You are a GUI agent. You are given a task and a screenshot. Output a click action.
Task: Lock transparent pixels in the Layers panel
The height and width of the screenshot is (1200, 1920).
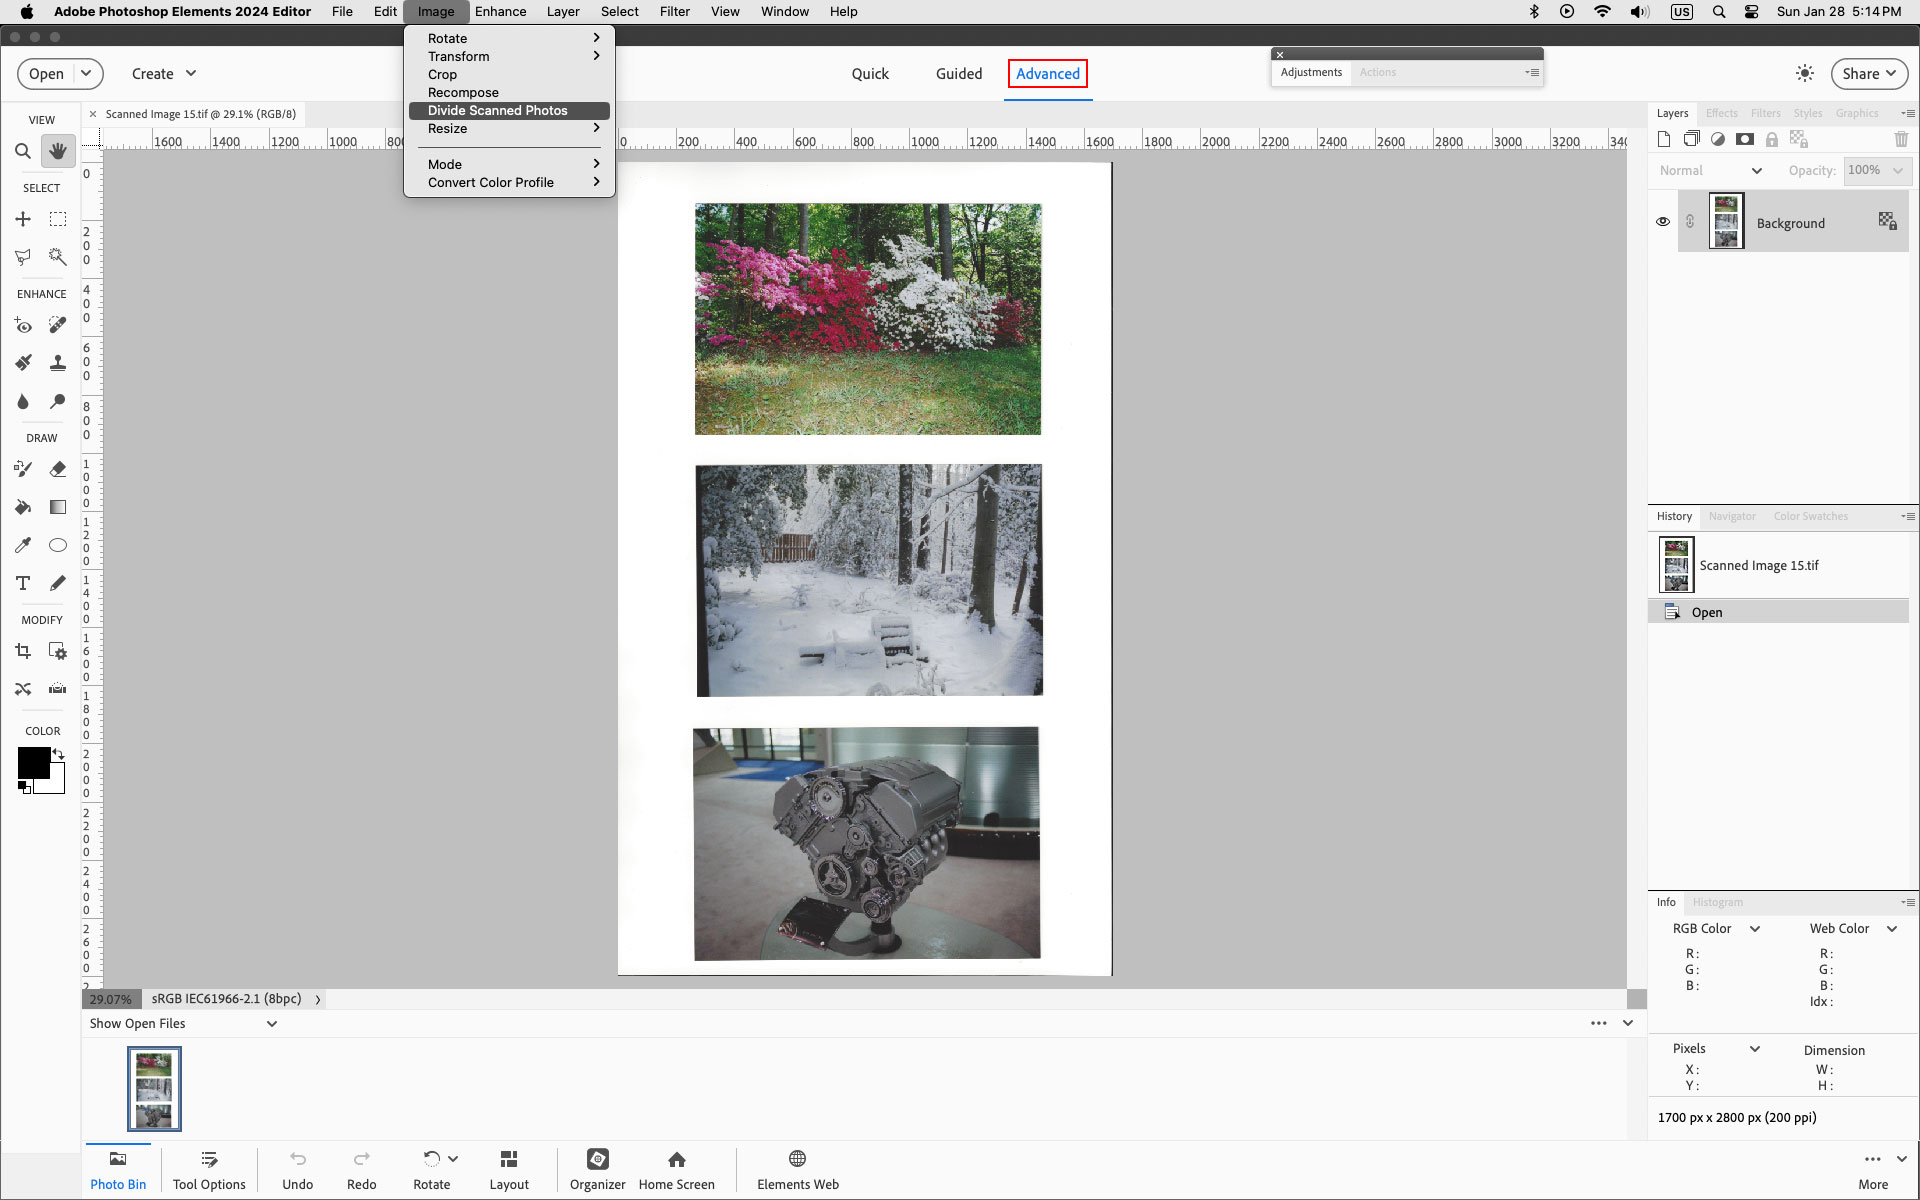coord(1799,140)
